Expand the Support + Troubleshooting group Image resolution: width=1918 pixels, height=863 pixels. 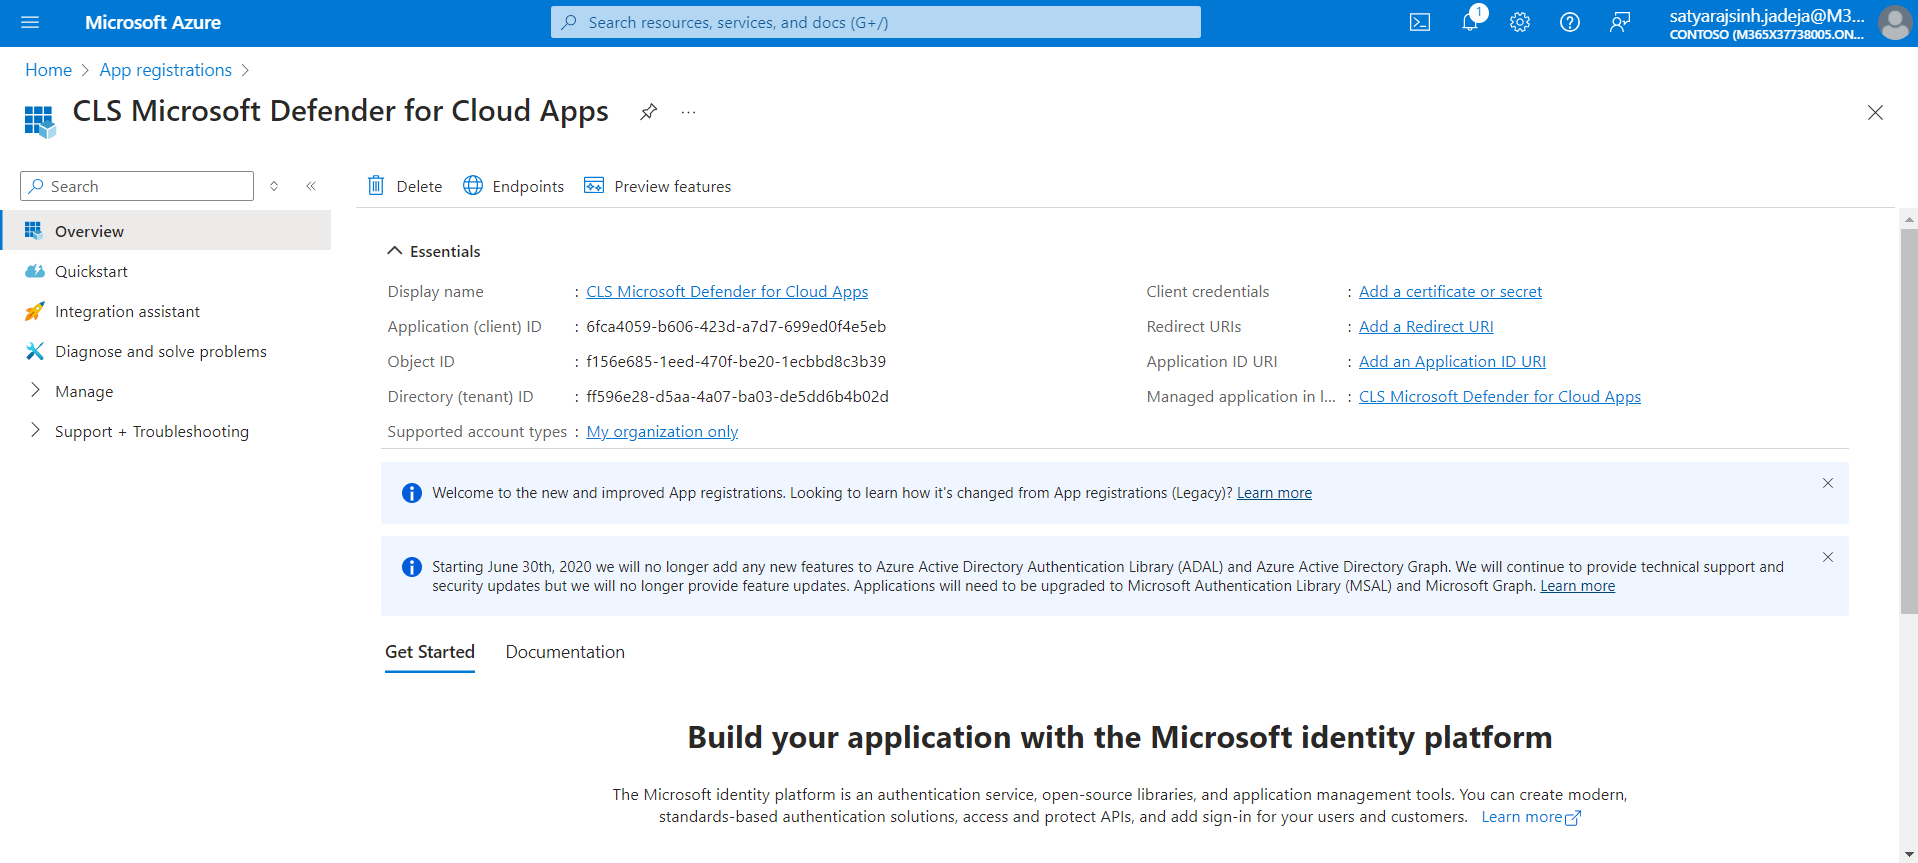coord(35,430)
